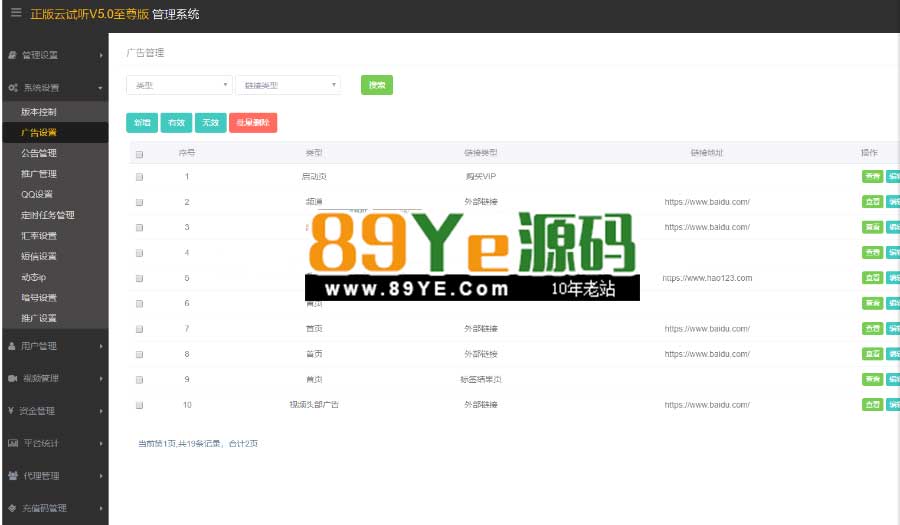Click the 广告管理 page title
Screen dimensions: 900x525
[145, 53]
